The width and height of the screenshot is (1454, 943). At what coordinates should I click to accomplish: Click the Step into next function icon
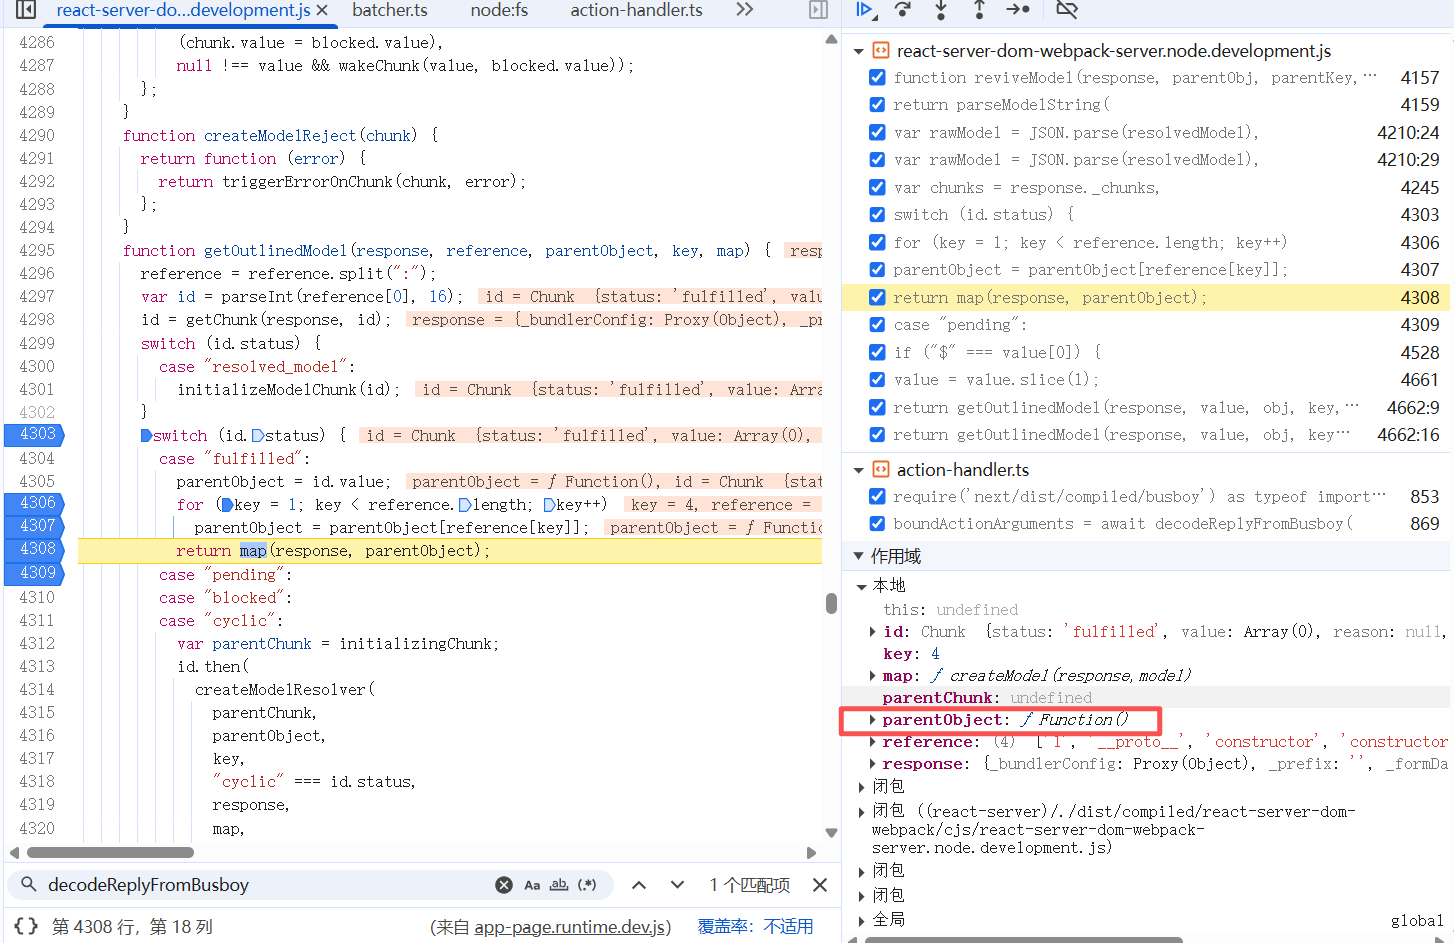(941, 10)
